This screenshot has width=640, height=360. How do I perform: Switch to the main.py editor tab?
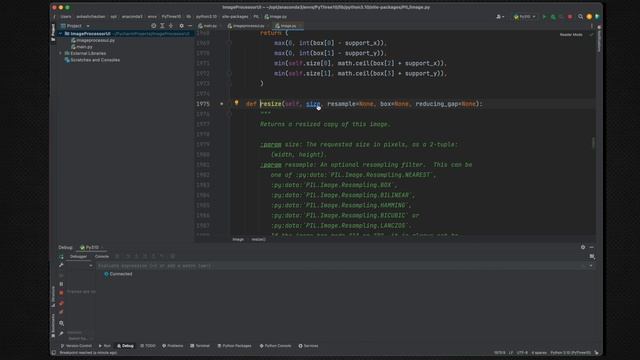(x=208, y=26)
